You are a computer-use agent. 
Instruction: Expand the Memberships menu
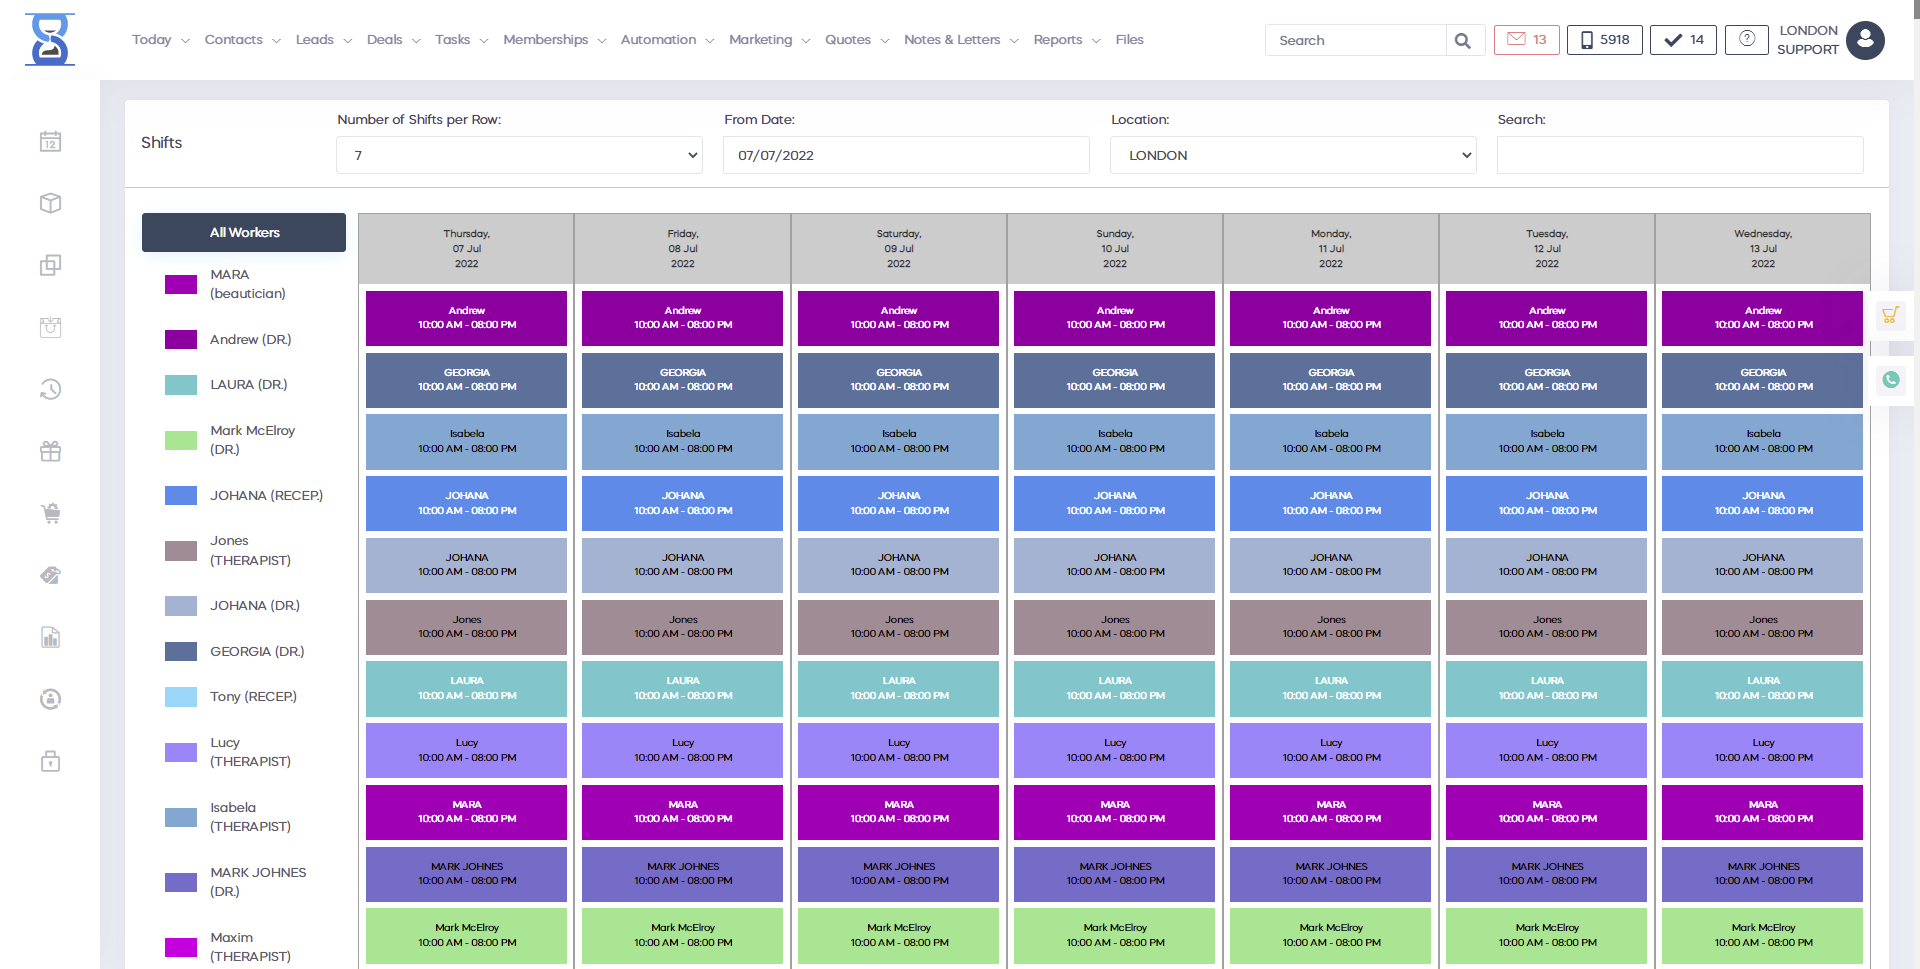tap(554, 40)
